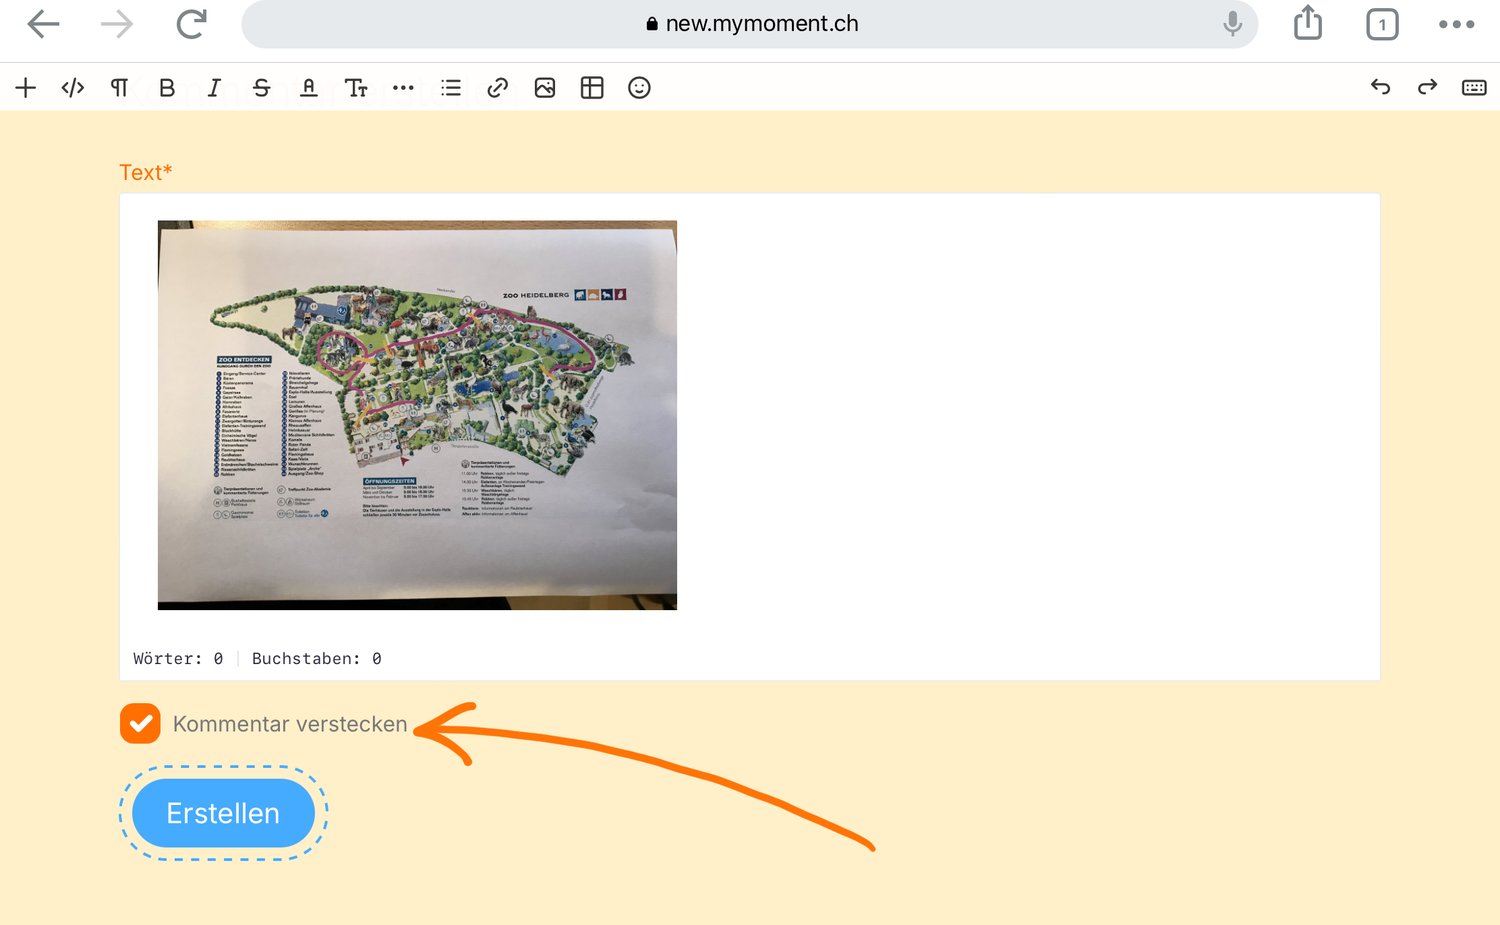This screenshot has width=1500, height=925.
Task: Undo the last editor action
Action: (1381, 88)
